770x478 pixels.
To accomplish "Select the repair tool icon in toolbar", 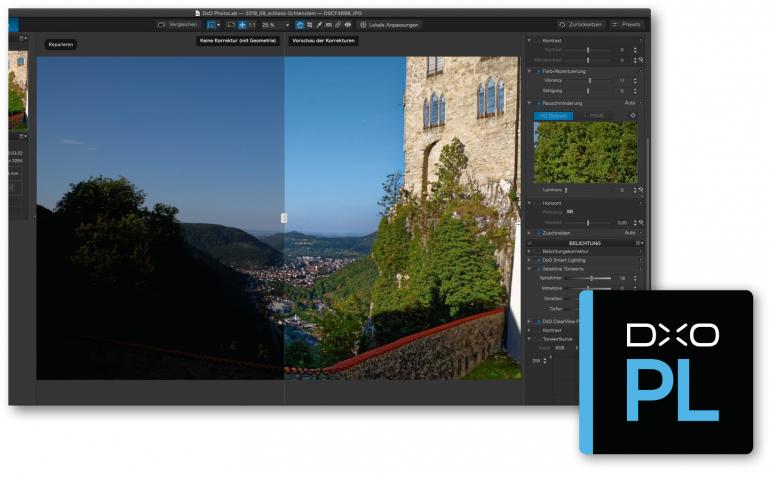I will pyautogui.click(x=338, y=25).
